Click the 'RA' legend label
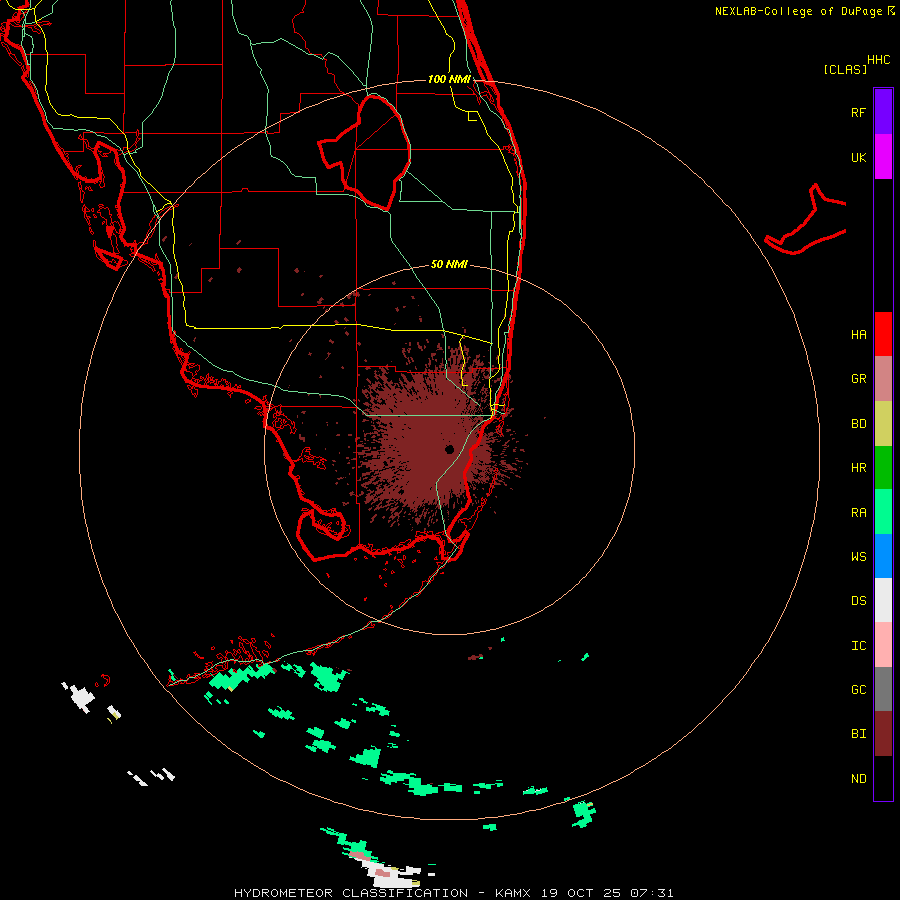Screen dimensions: 900x900 tap(858, 513)
